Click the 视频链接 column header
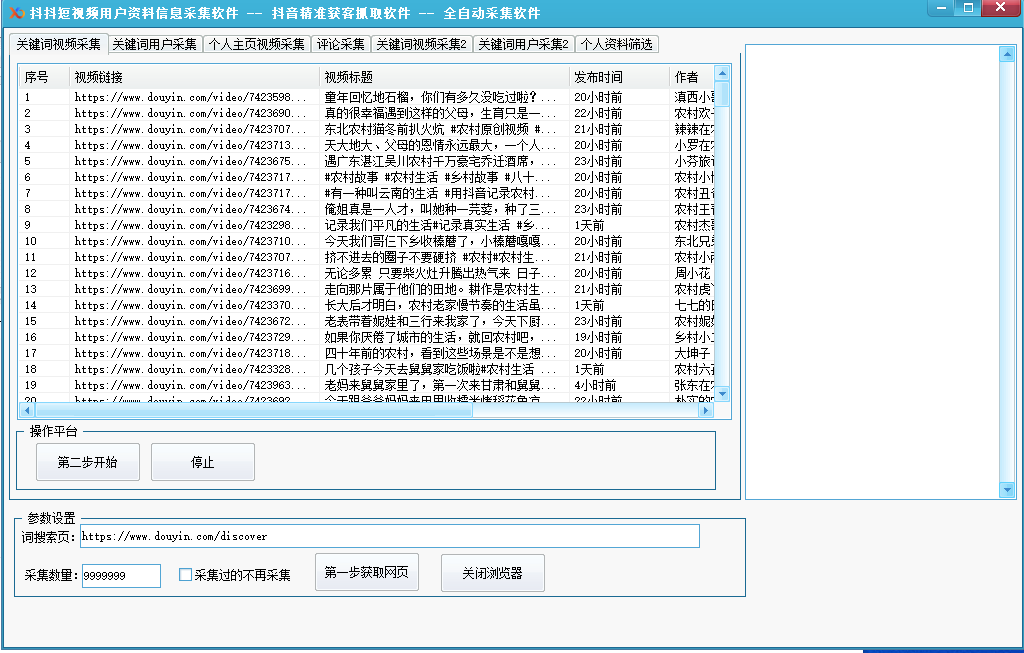The image size is (1024, 653). tap(194, 77)
